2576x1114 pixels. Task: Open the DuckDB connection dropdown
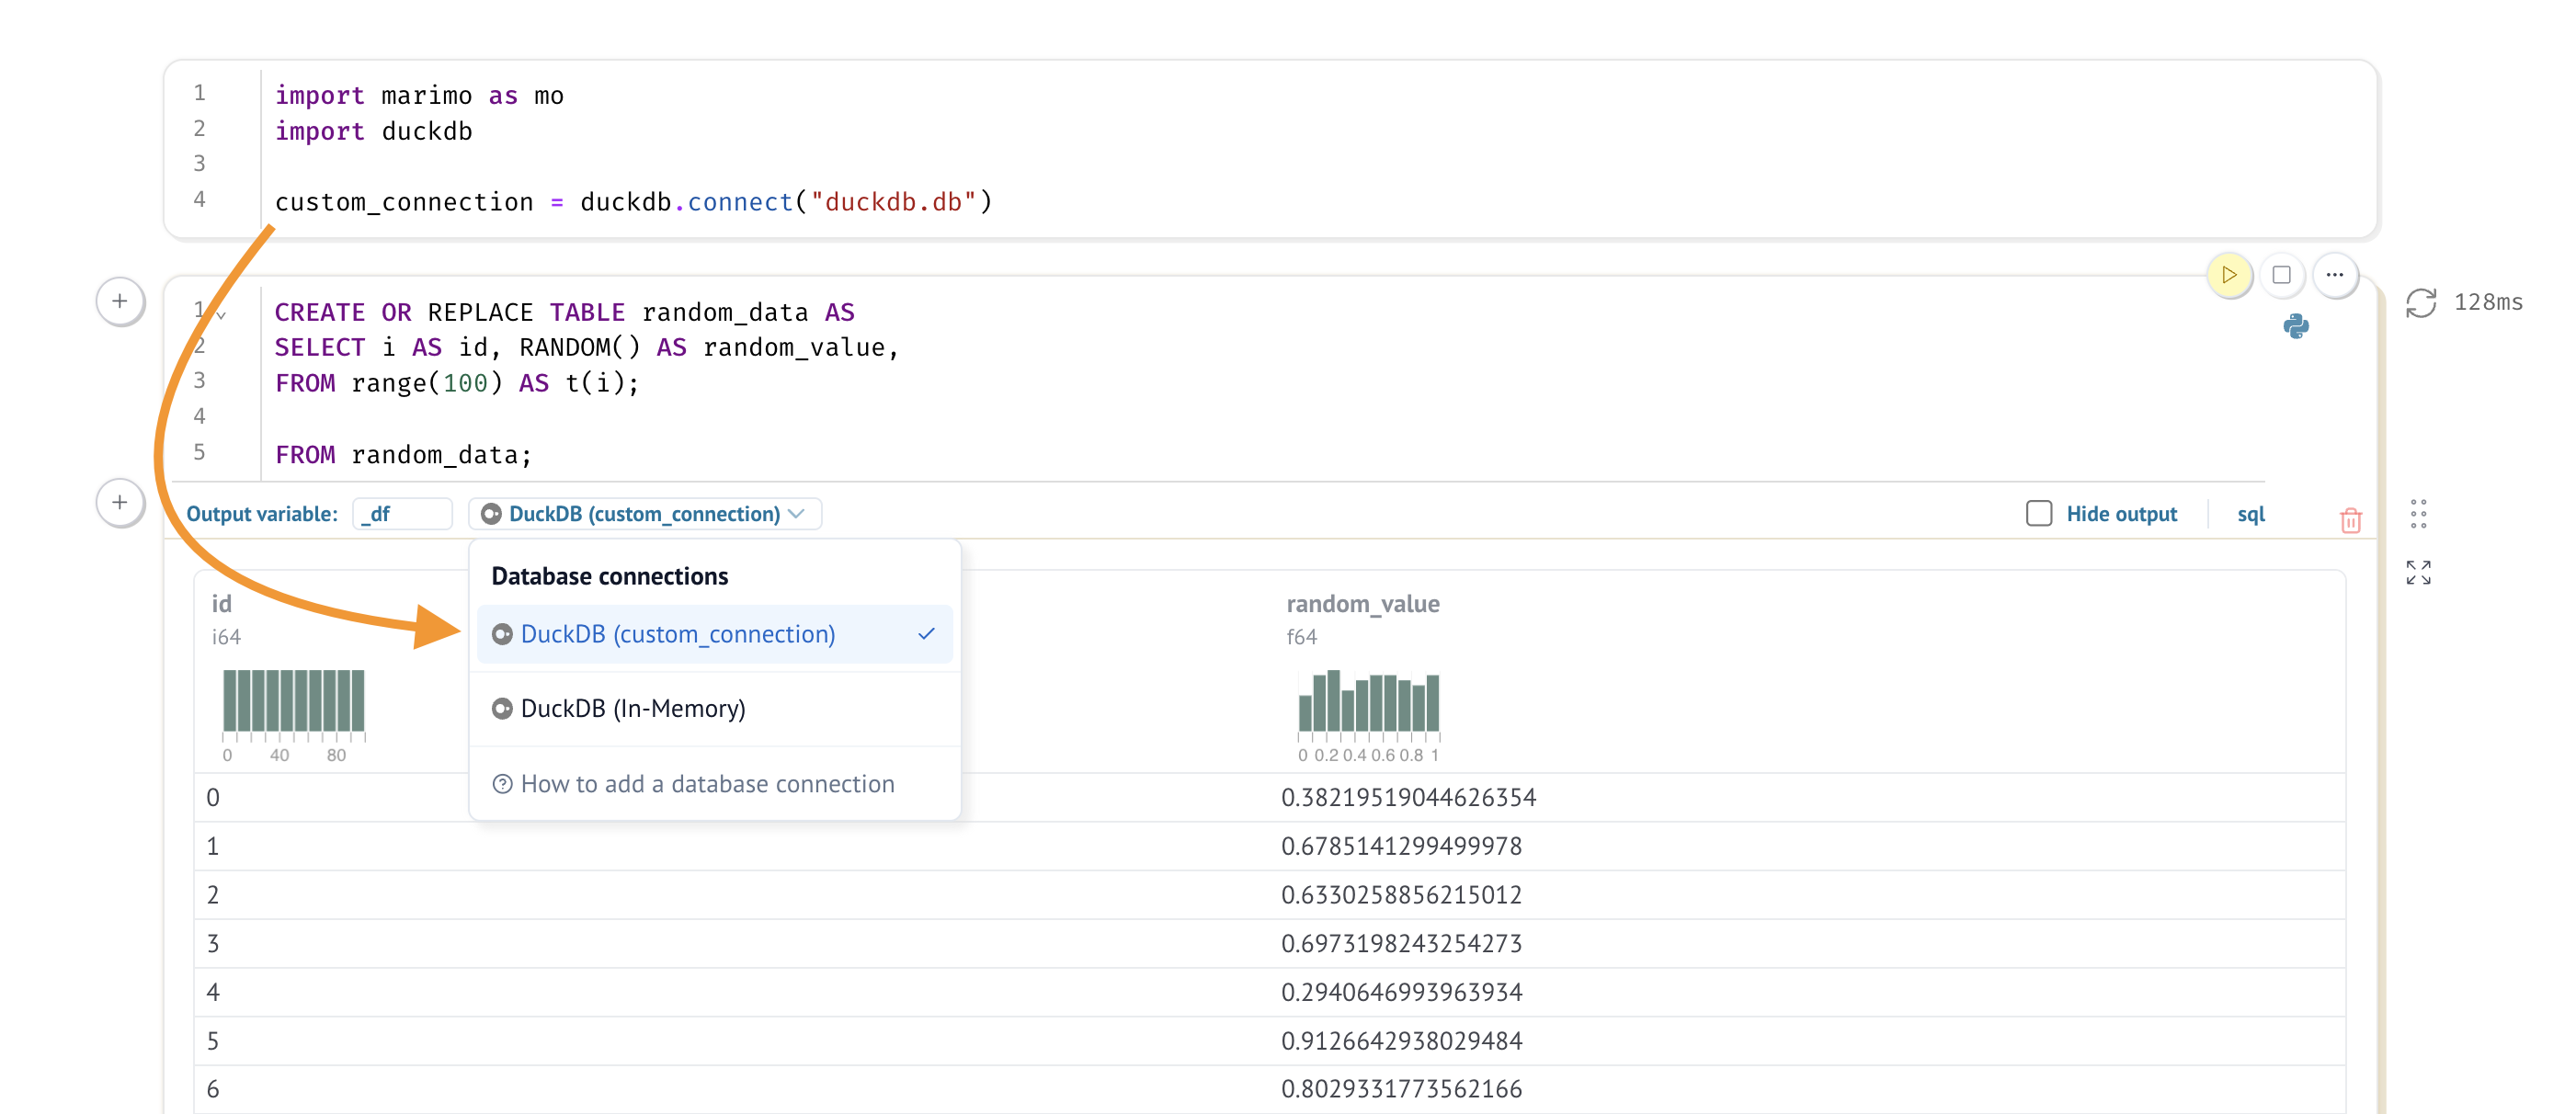coord(645,514)
